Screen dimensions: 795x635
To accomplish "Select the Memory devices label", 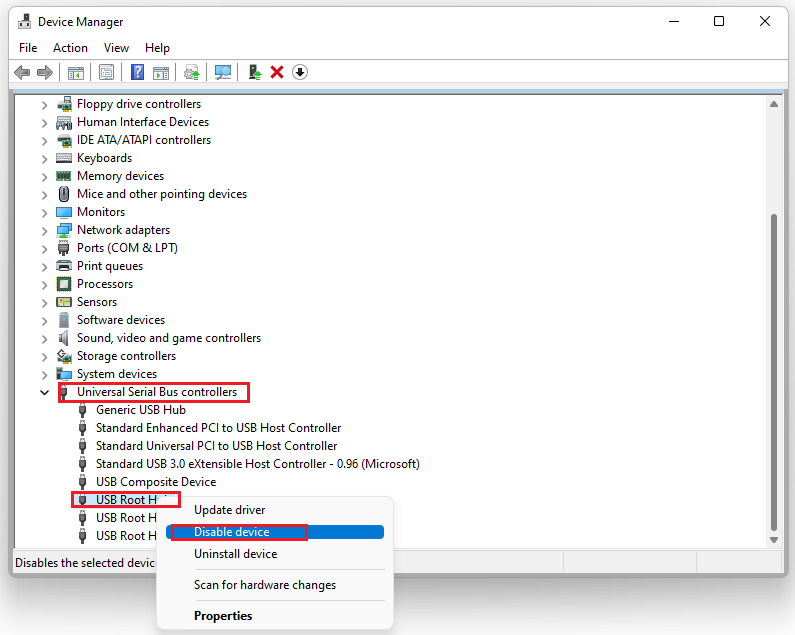I will coord(121,176).
